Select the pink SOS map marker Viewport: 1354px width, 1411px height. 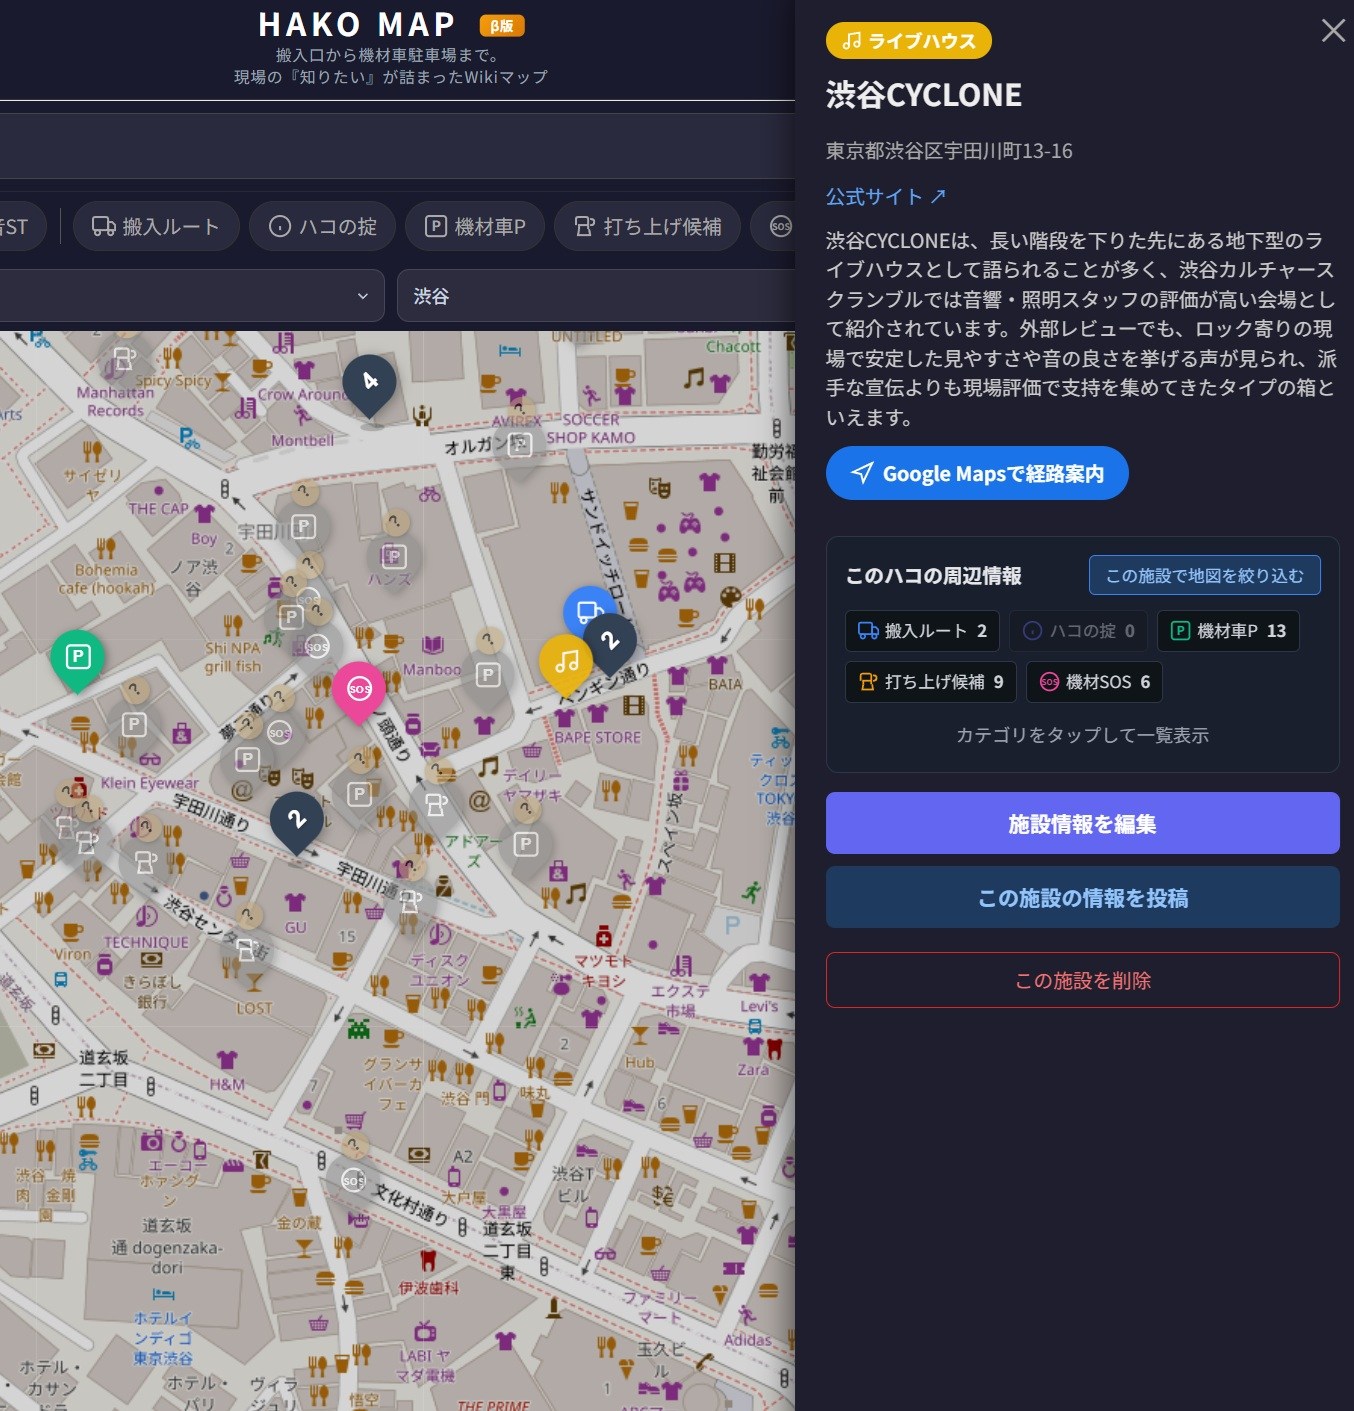click(x=359, y=690)
